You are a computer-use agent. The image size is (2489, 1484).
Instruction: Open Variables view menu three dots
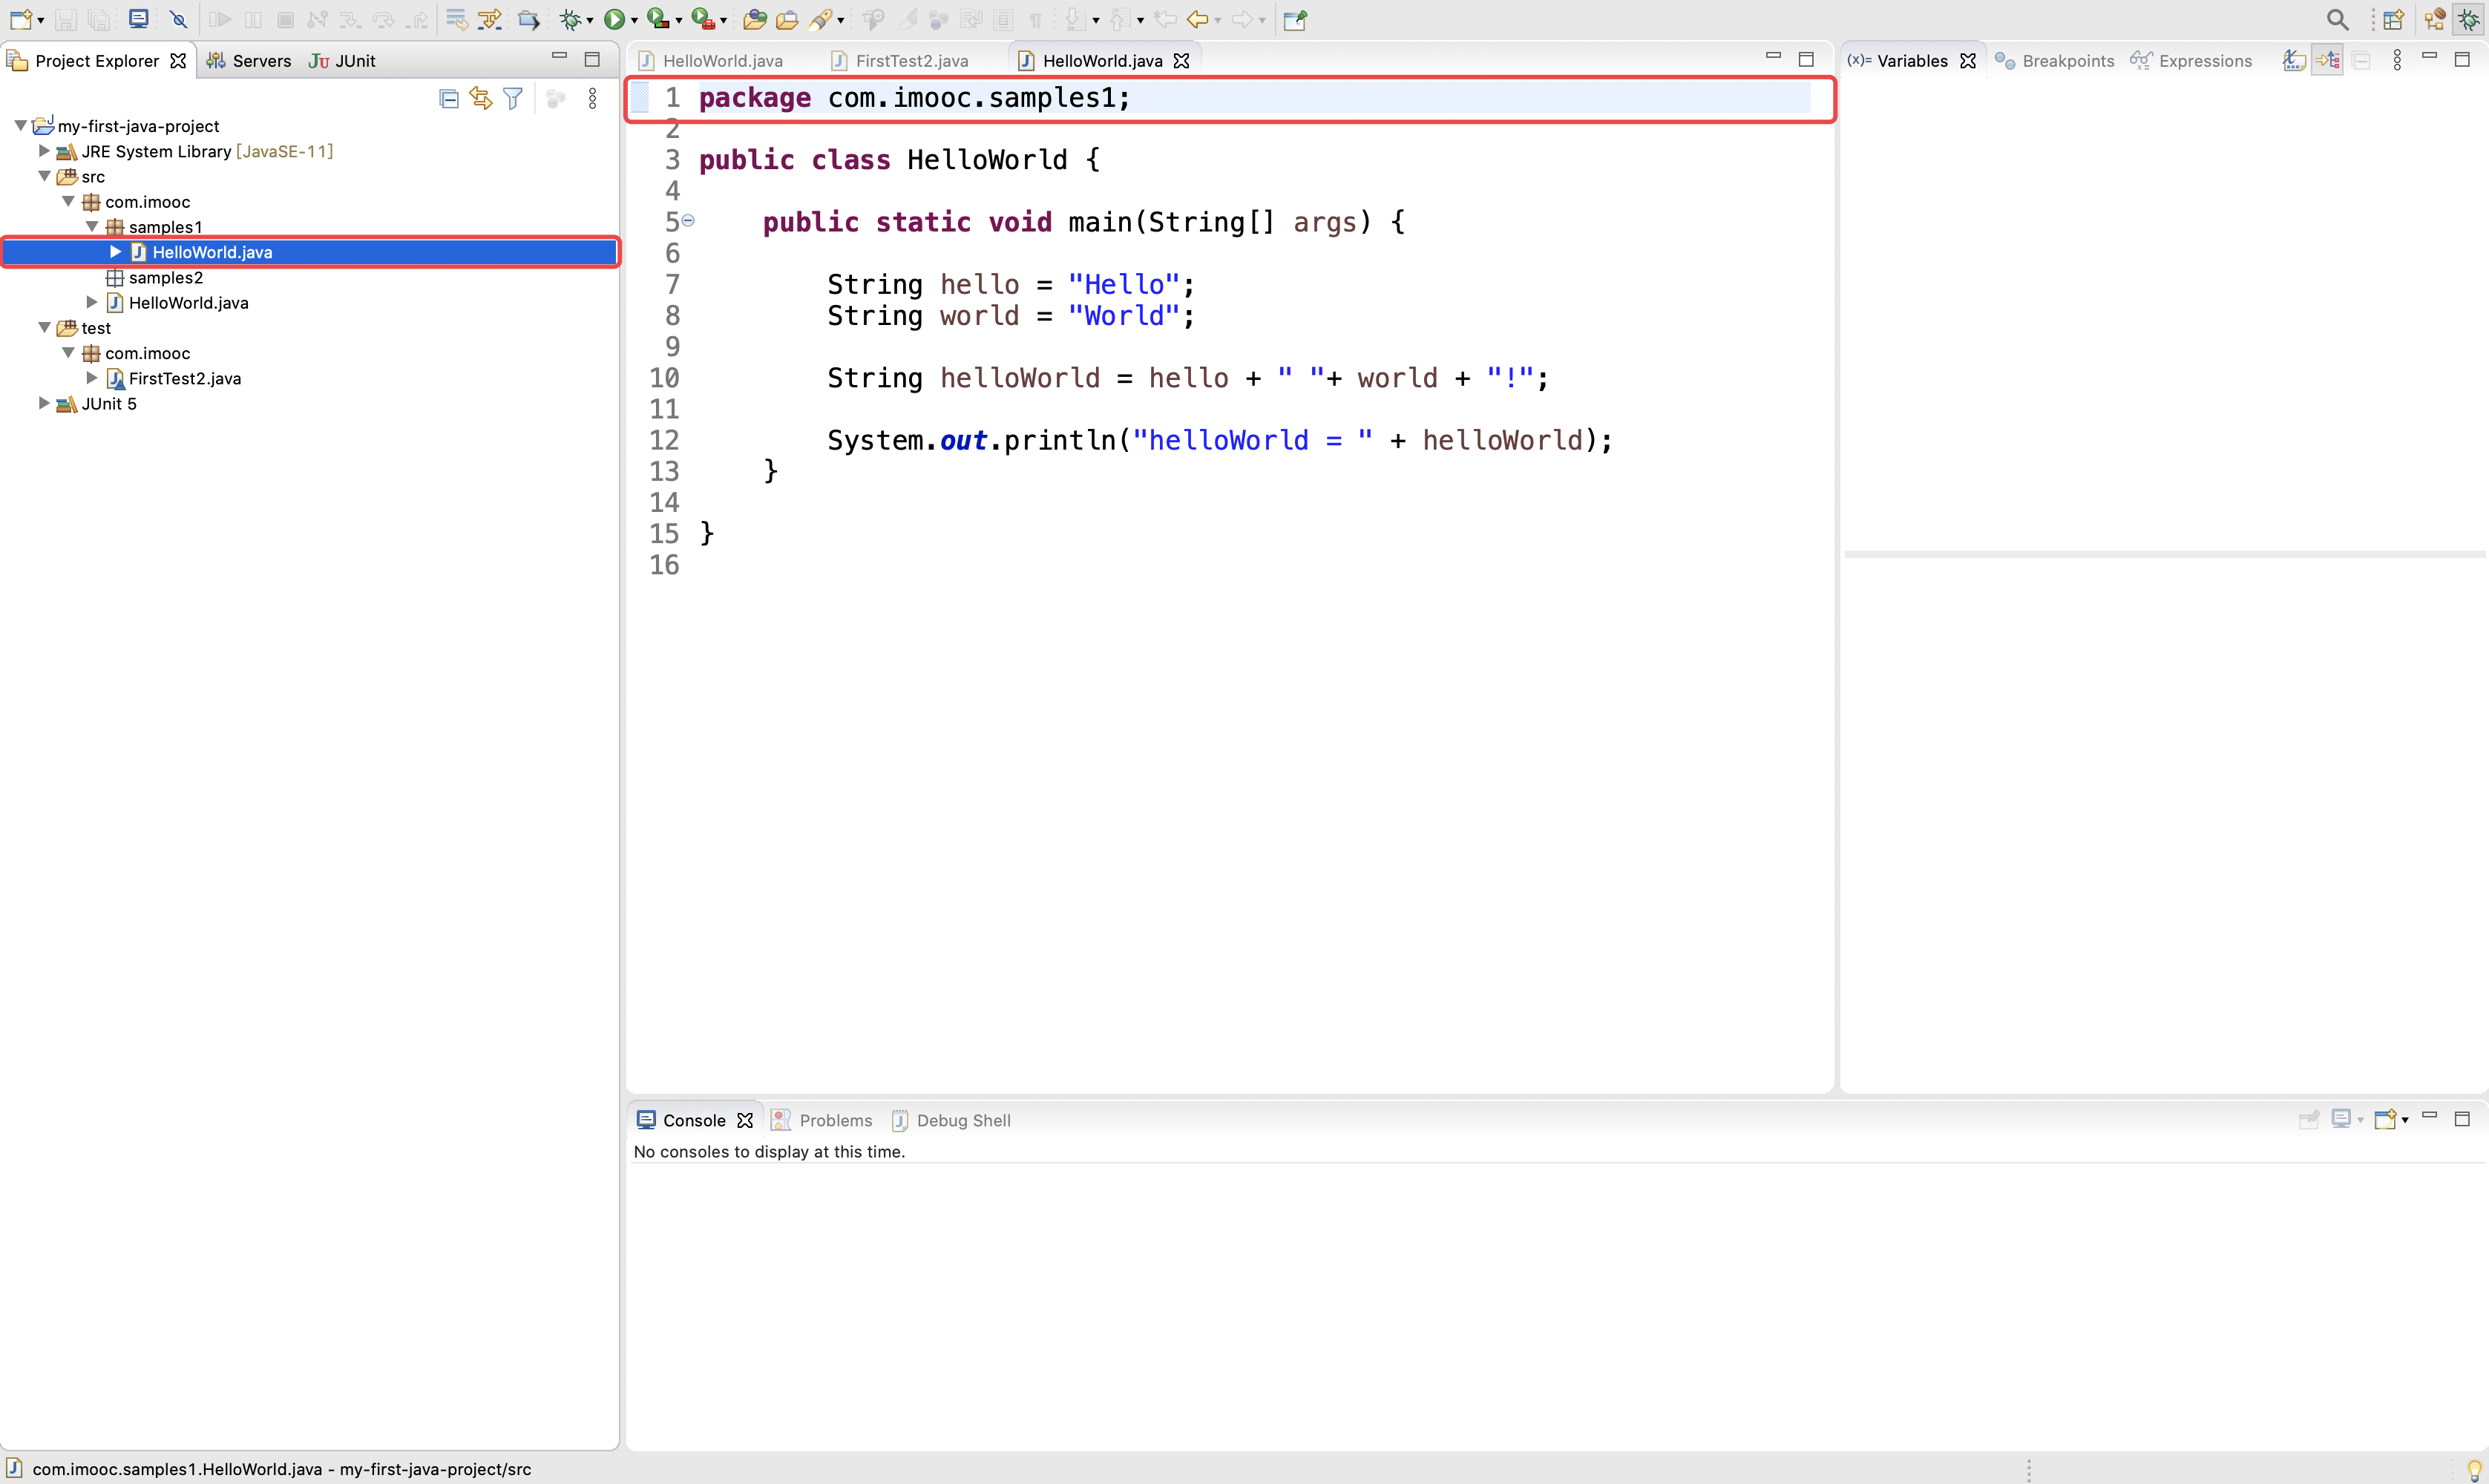click(2397, 60)
